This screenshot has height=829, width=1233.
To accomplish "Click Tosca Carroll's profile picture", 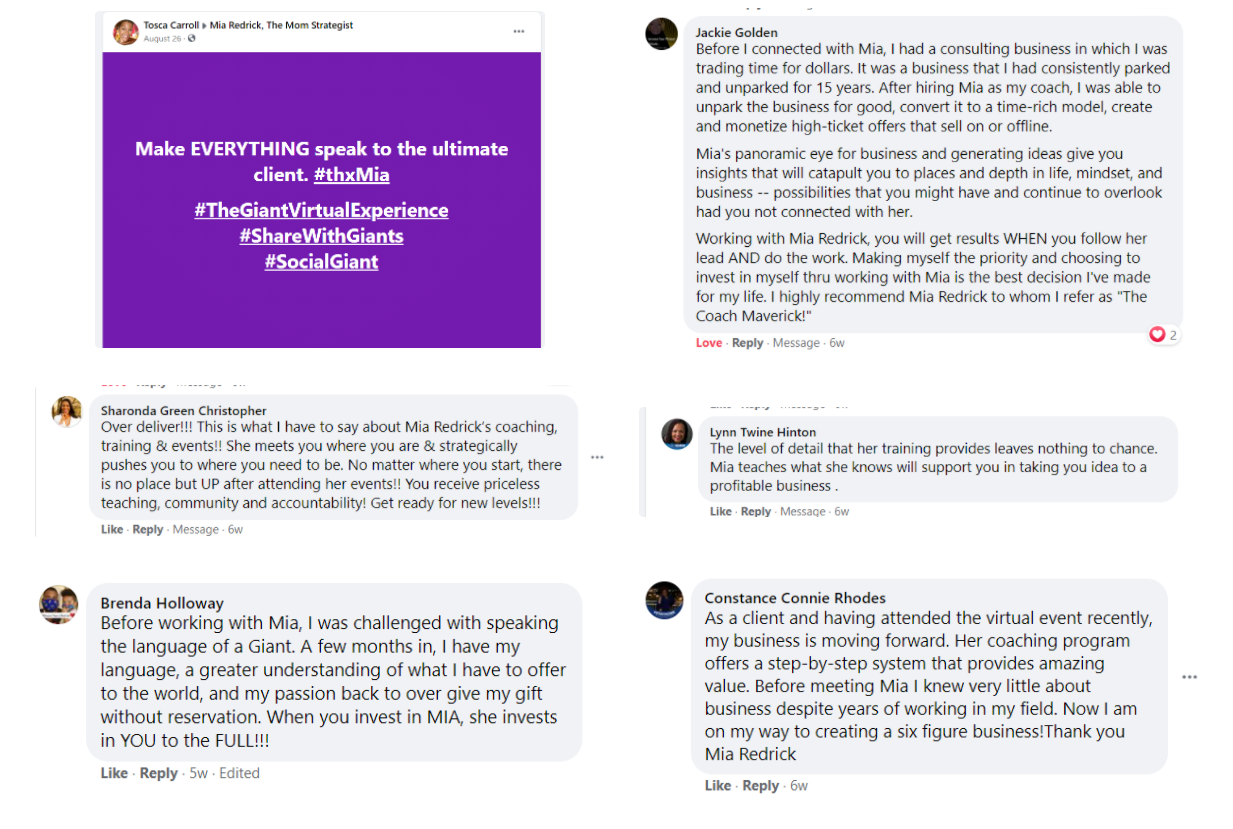I will click(x=126, y=32).
